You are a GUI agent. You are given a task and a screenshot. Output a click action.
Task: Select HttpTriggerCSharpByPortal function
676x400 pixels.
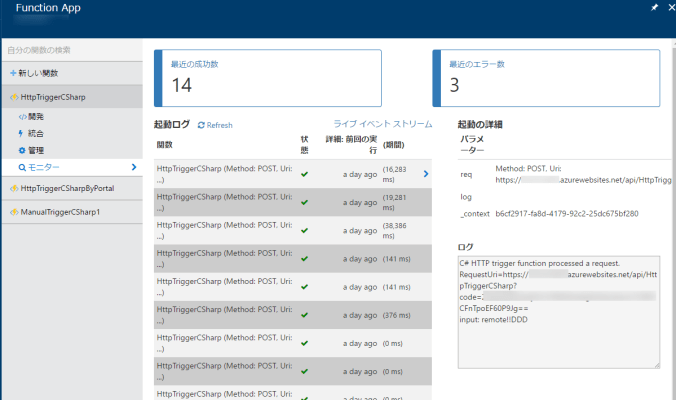coord(72,188)
